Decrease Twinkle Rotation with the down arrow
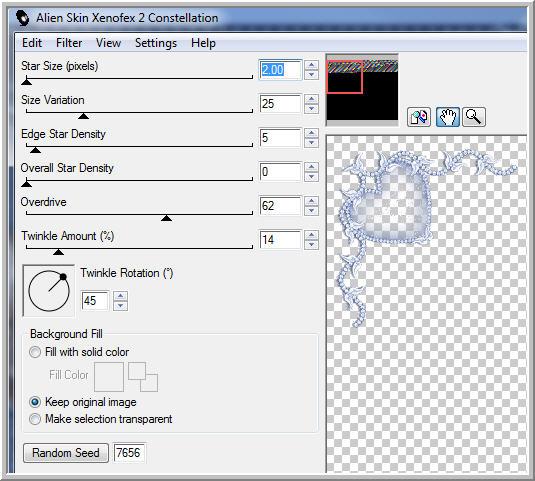535x481 pixels. [120, 306]
